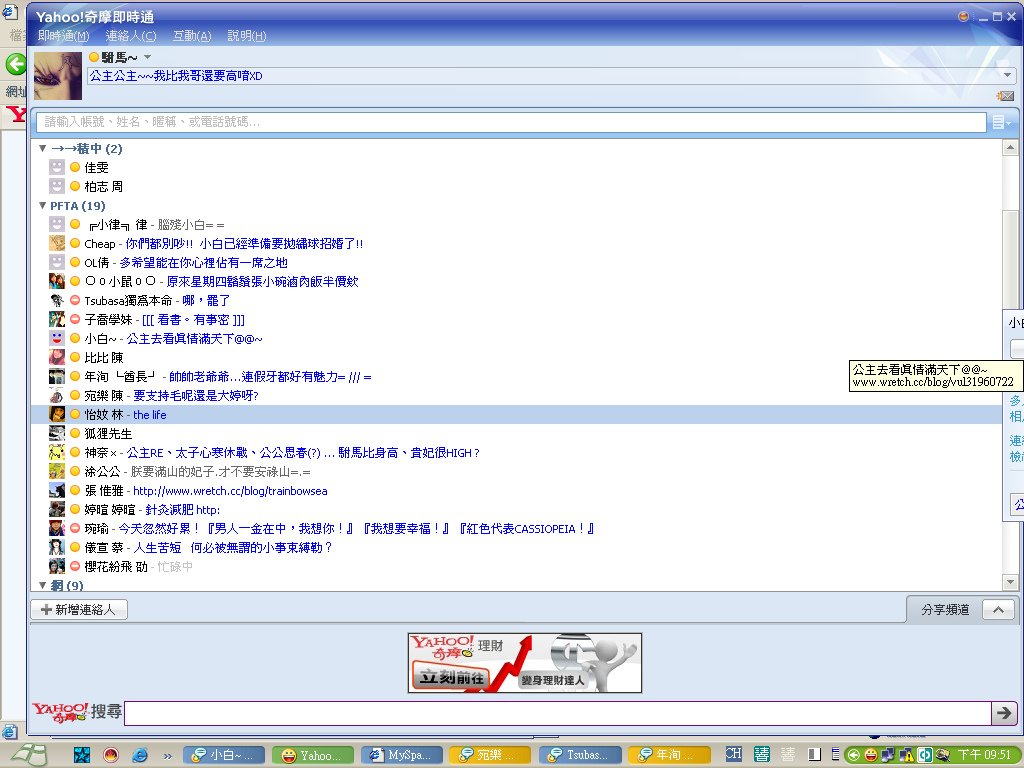Expand the 分享頻道 panel with up arrow
The width and height of the screenshot is (1024, 768).
(x=998, y=609)
